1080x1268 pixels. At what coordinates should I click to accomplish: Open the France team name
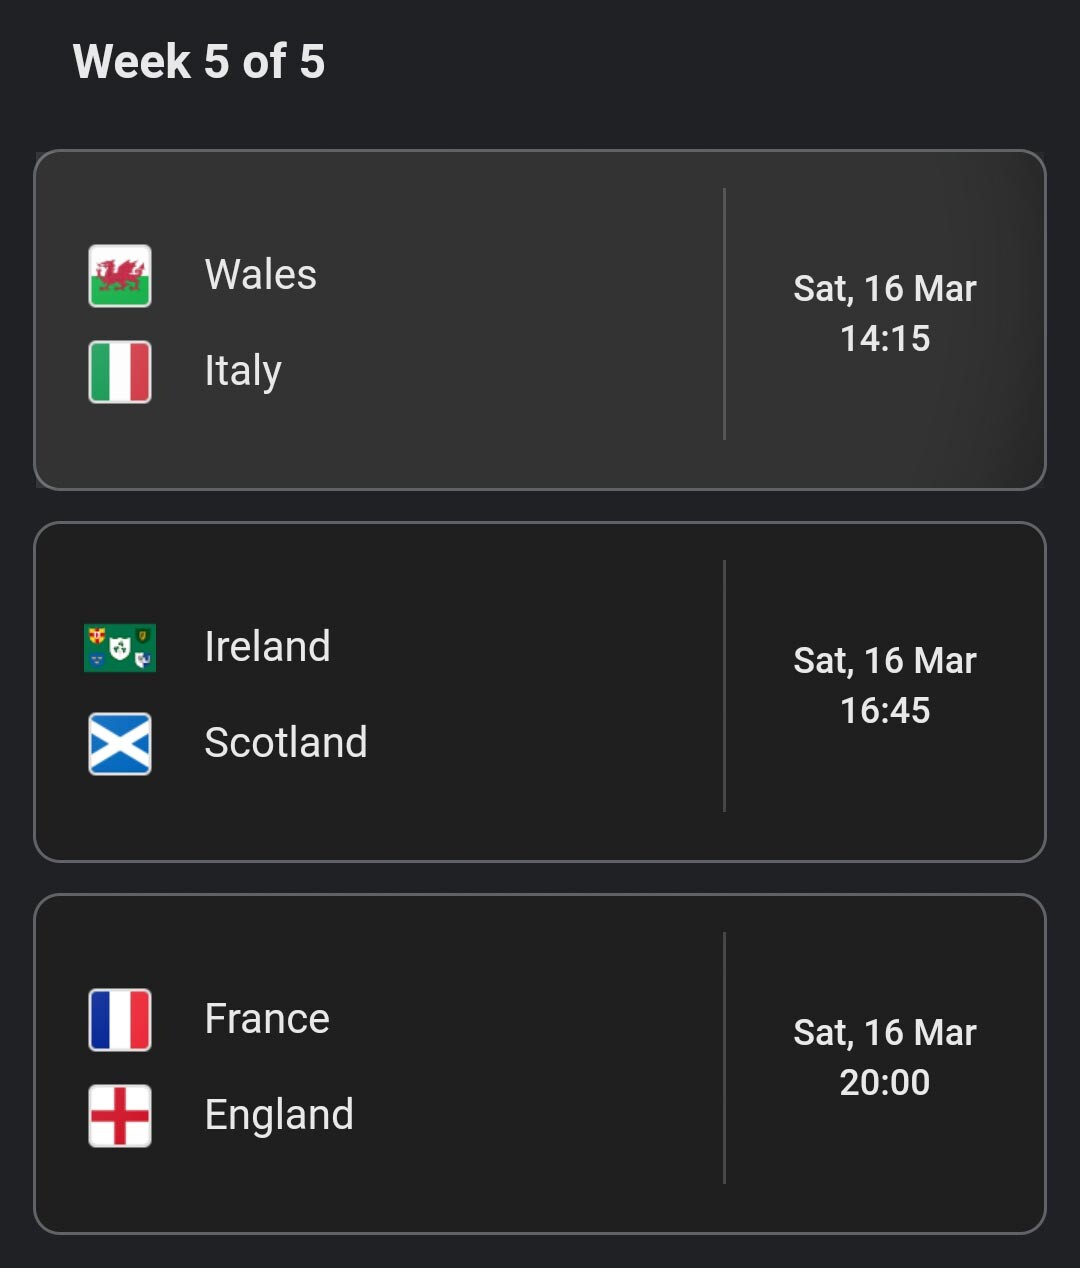267,1019
